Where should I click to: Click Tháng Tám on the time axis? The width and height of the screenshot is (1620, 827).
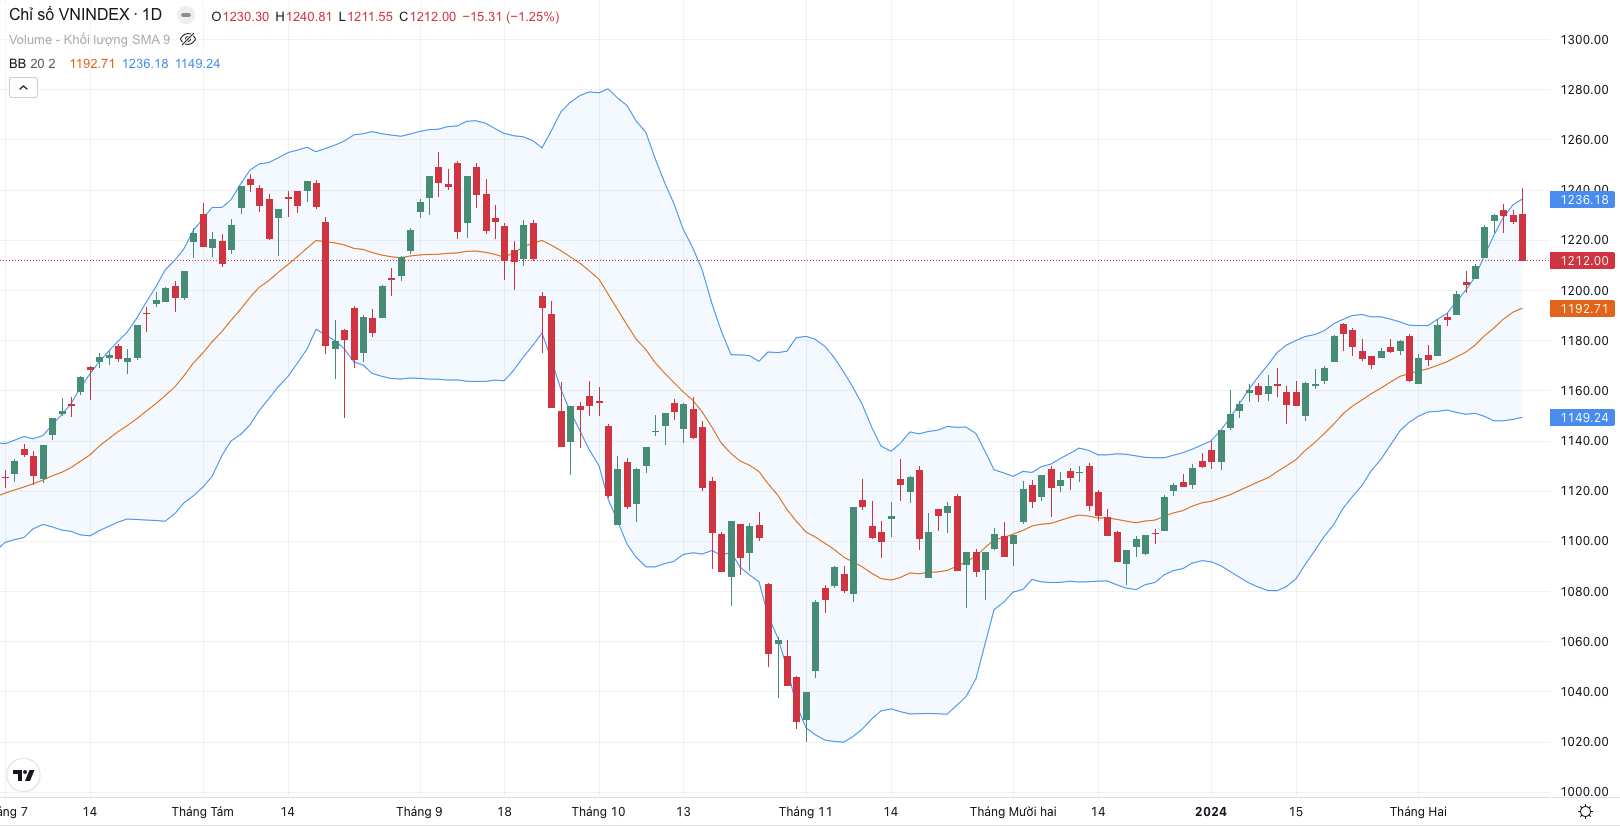point(202,812)
